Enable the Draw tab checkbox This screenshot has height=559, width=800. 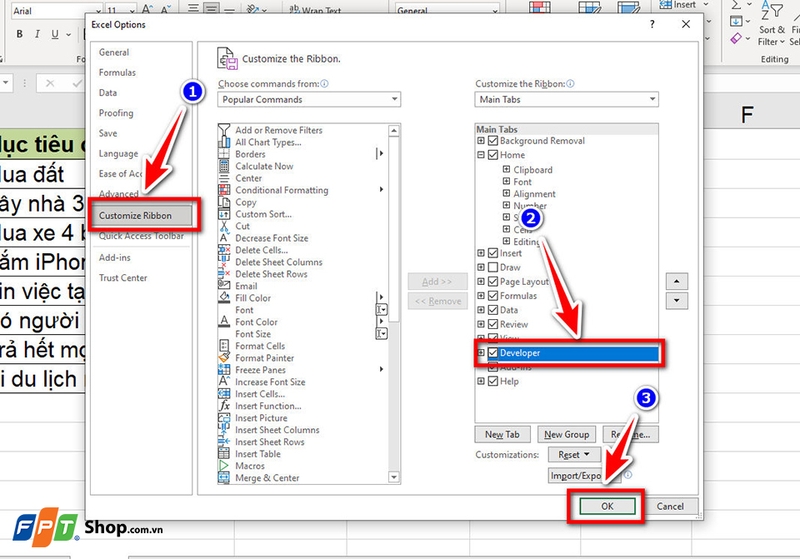[x=493, y=267]
